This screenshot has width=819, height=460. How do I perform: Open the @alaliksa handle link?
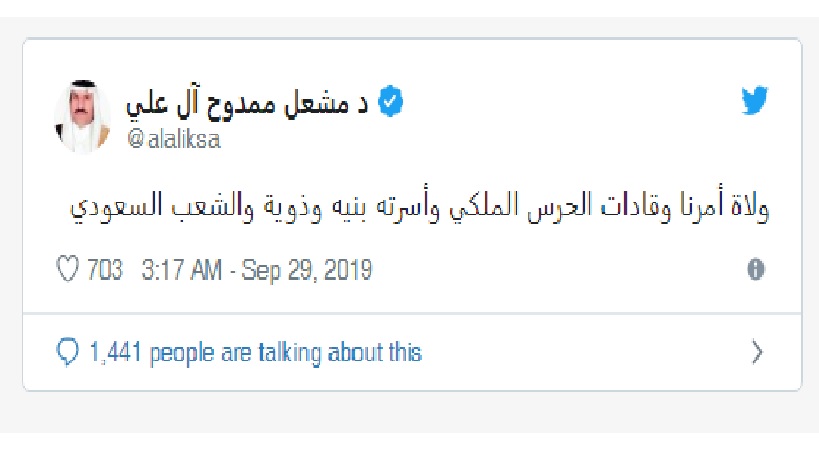pos(174,139)
